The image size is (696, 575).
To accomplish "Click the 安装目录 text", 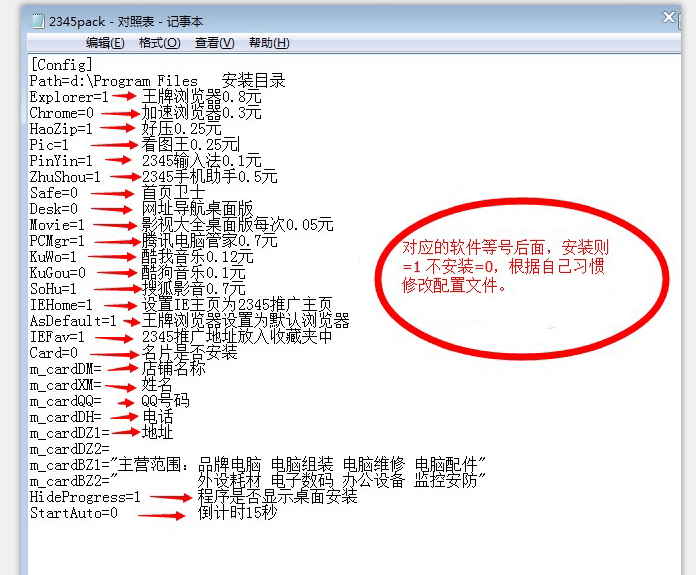I will pos(253,81).
